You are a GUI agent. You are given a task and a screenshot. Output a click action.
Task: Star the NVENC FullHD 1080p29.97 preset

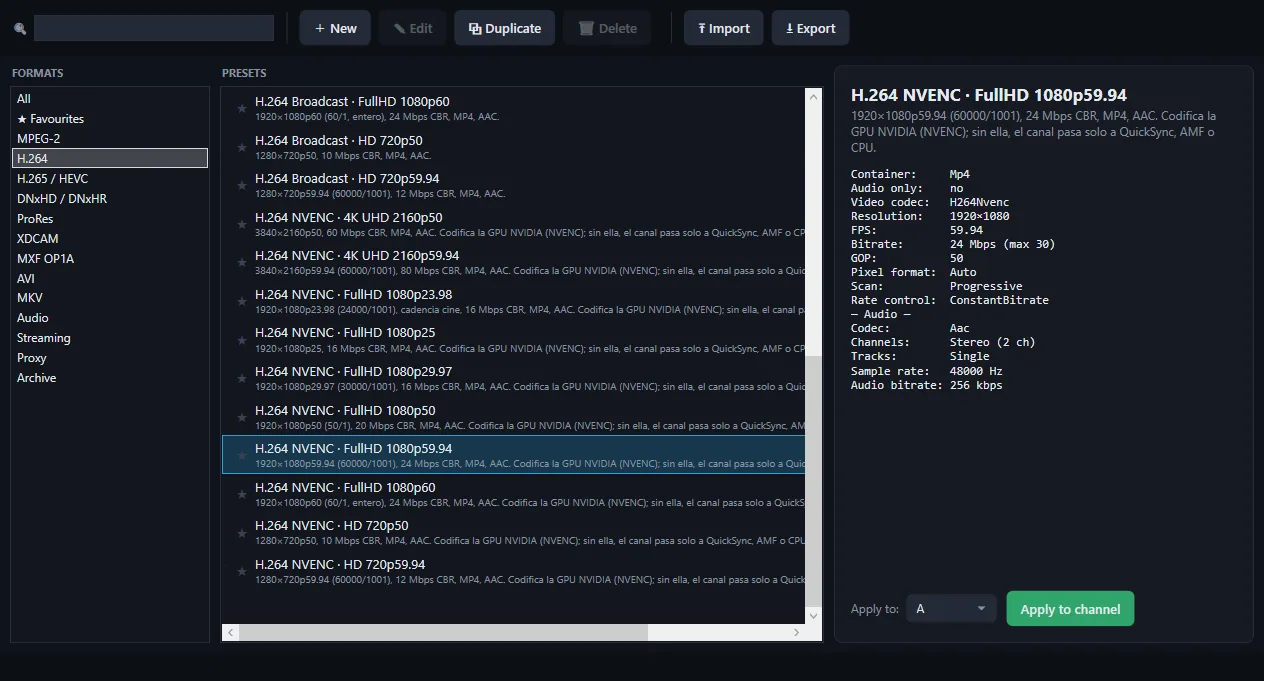coord(241,378)
